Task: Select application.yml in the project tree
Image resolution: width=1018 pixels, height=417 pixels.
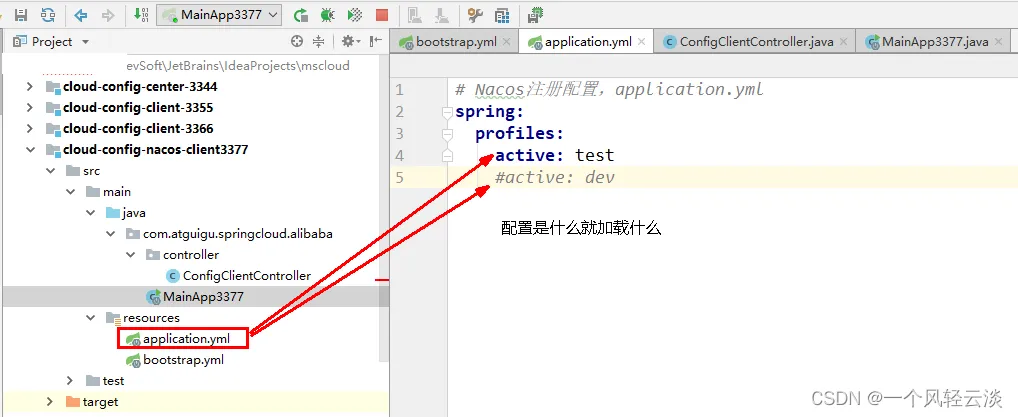Action: (186, 338)
